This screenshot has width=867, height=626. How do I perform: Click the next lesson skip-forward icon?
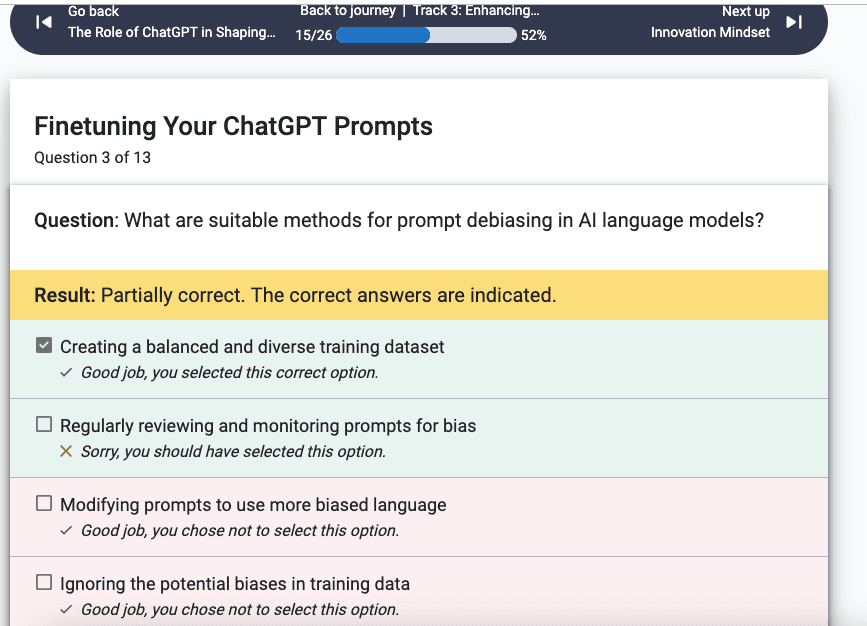[x=794, y=22]
